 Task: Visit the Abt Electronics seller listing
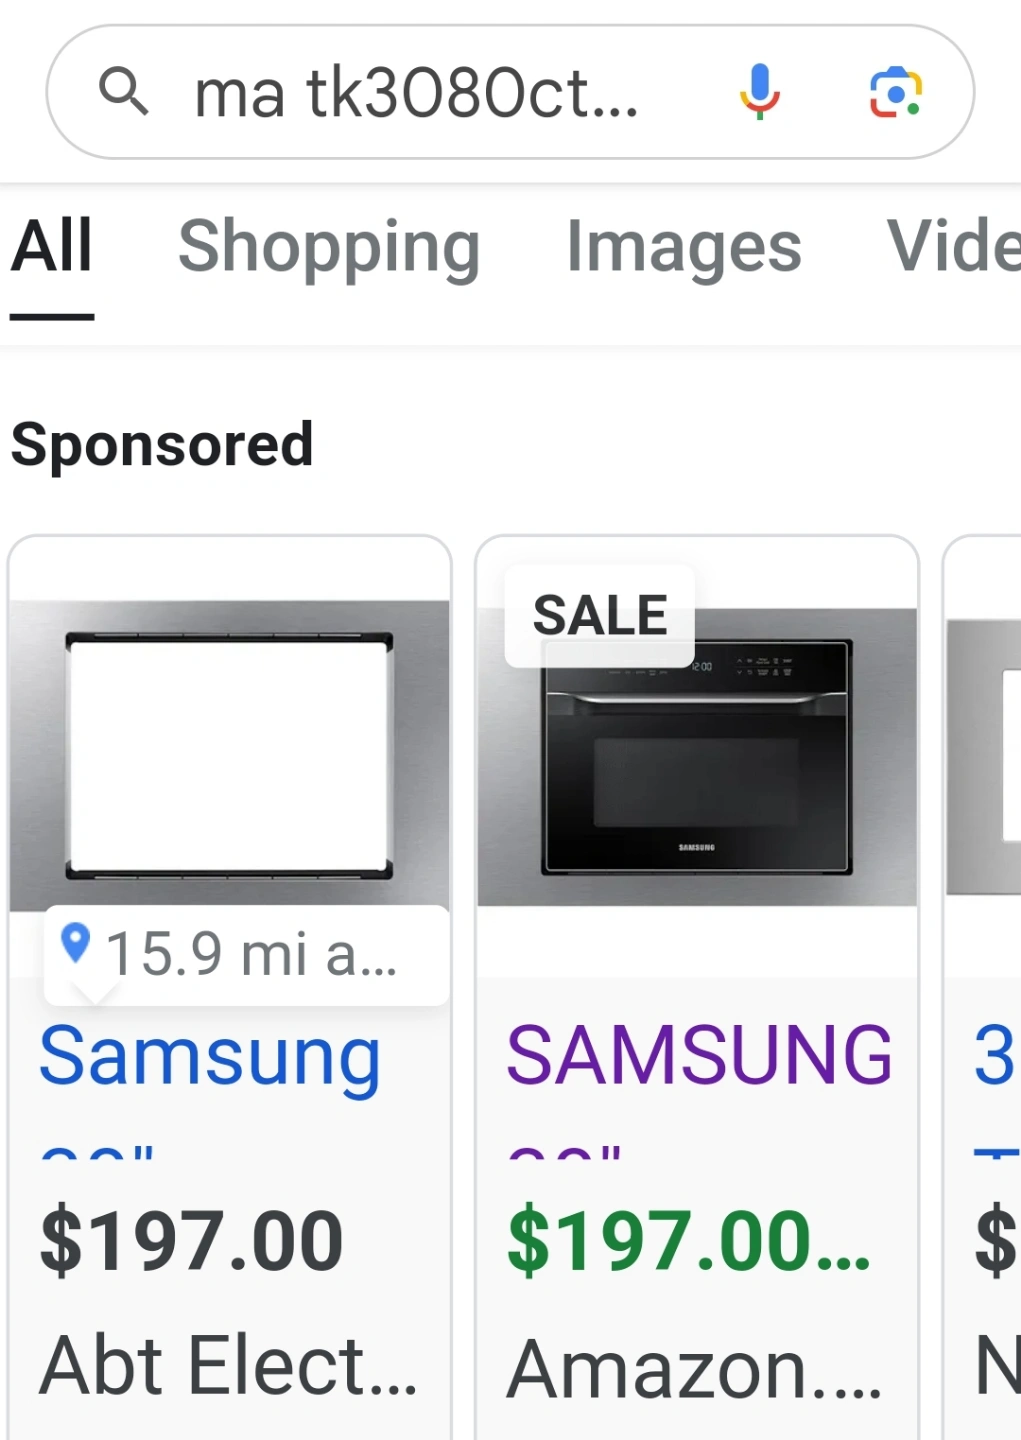229,1365
